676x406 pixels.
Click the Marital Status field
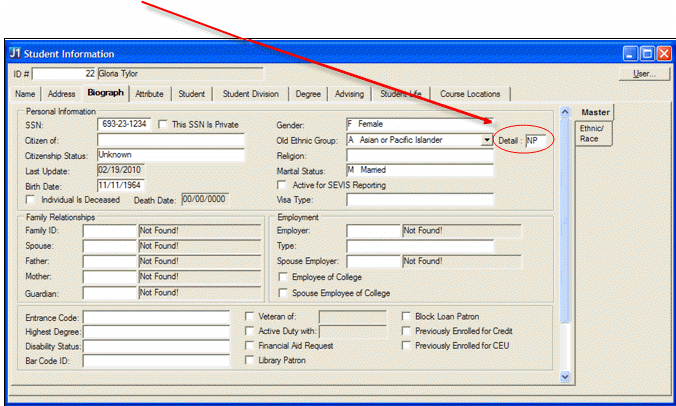[x=419, y=171]
